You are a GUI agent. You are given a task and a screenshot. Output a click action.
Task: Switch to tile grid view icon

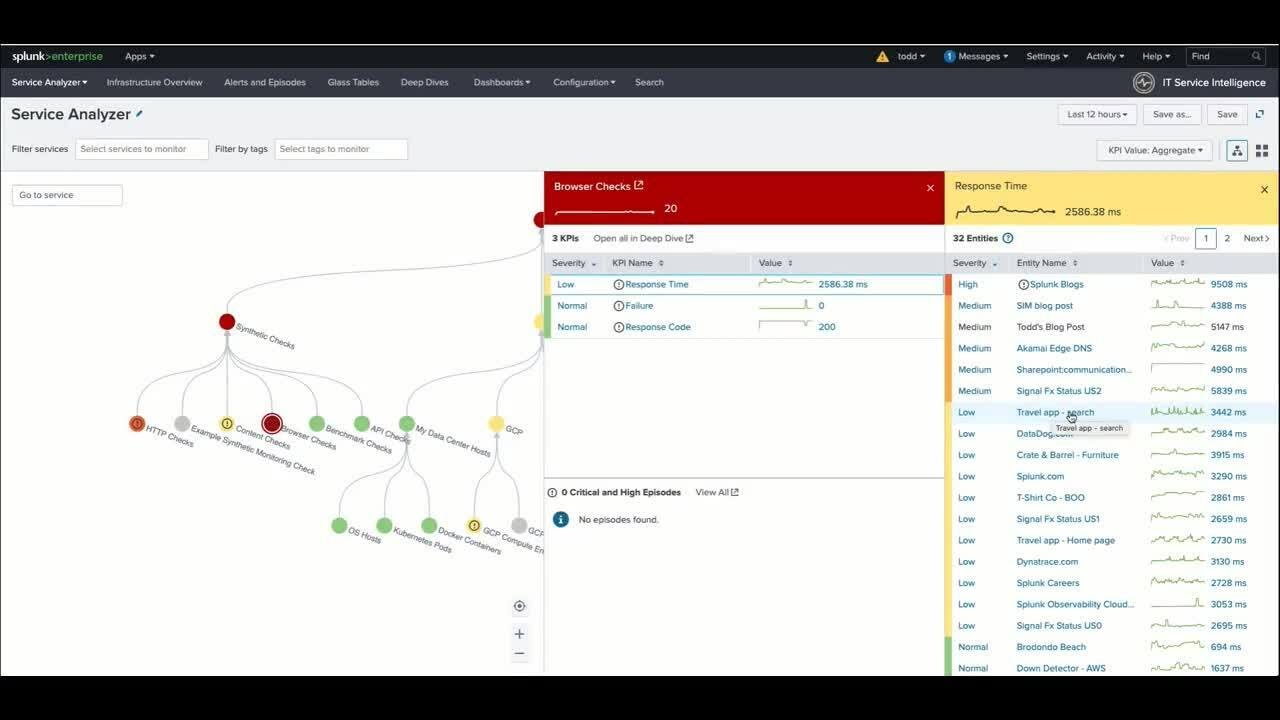point(1262,150)
